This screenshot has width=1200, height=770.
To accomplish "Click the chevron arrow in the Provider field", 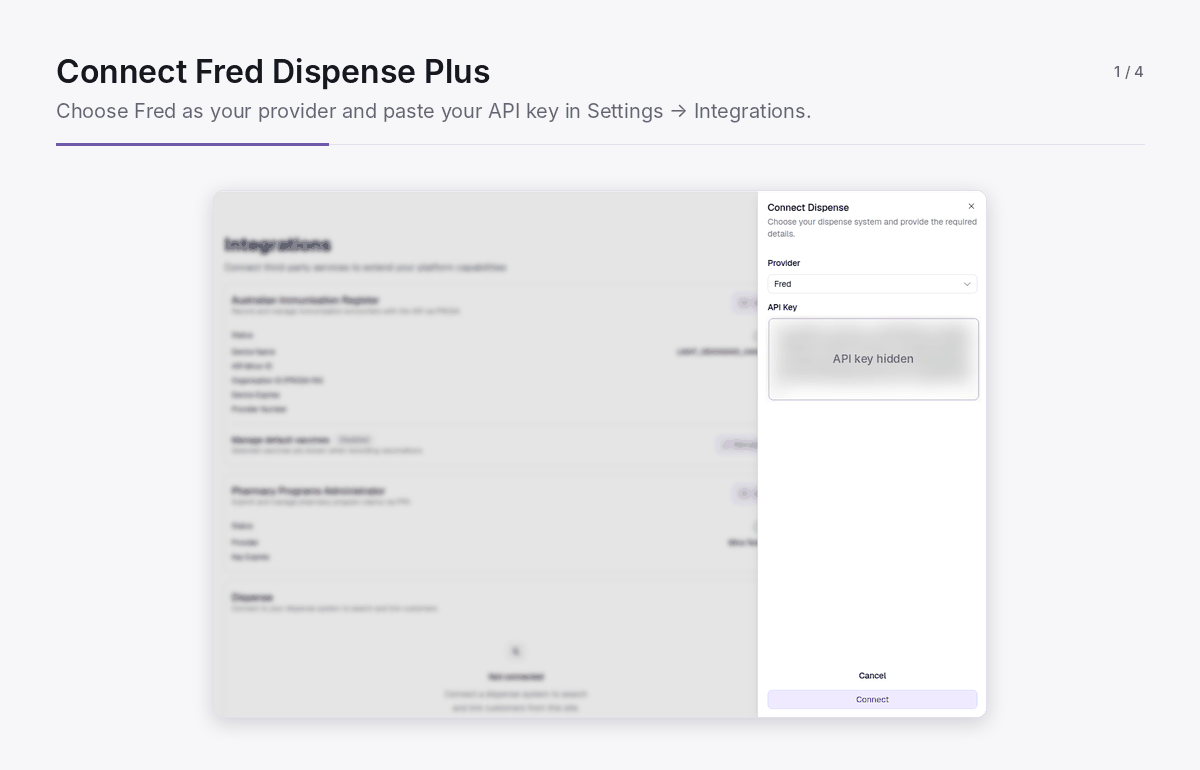I will (967, 284).
